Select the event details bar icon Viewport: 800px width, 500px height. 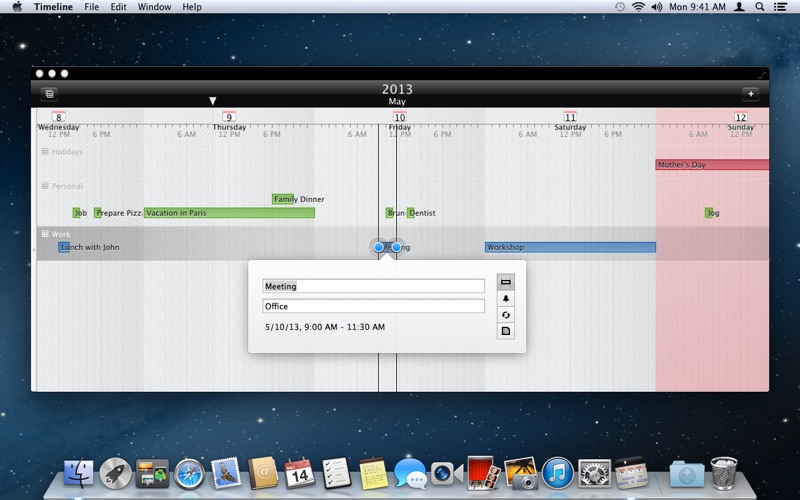[506, 282]
